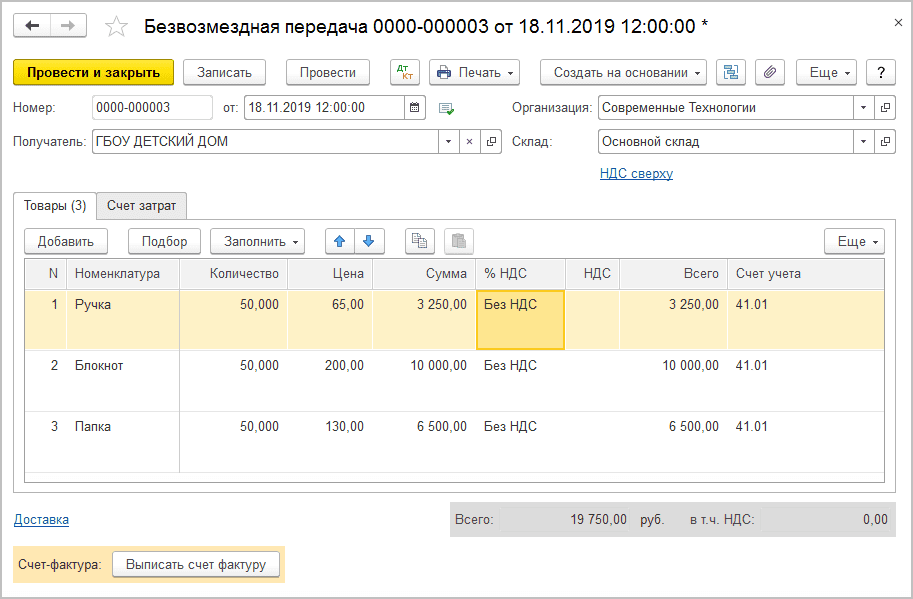Click the Получатель field ГБОУ ДЕТСКИЙ ДОМ

coord(266,141)
